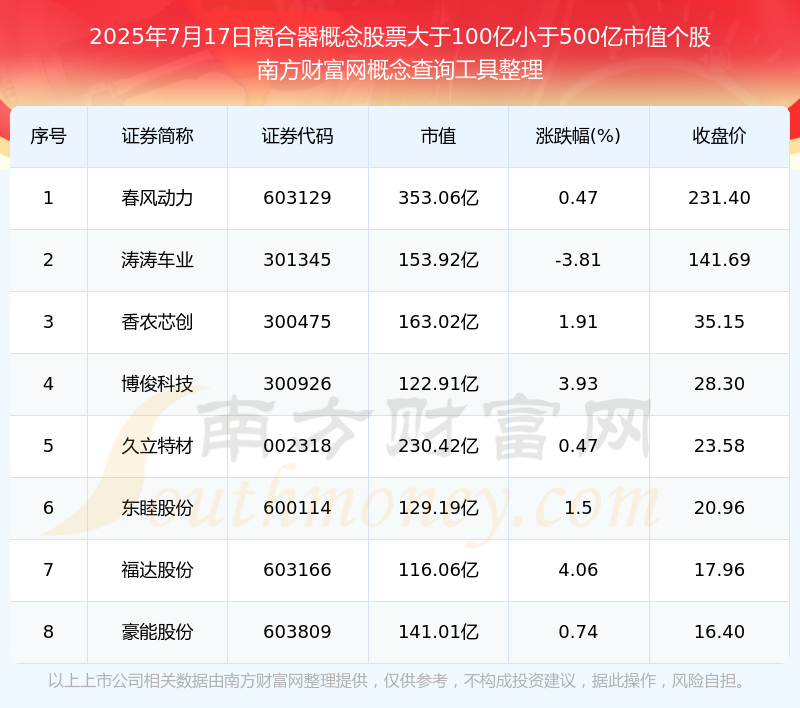This screenshot has width=800, height=708.
Task: Click market value 230.42亿
Action: pyautogui.click(x=438, y=446)
